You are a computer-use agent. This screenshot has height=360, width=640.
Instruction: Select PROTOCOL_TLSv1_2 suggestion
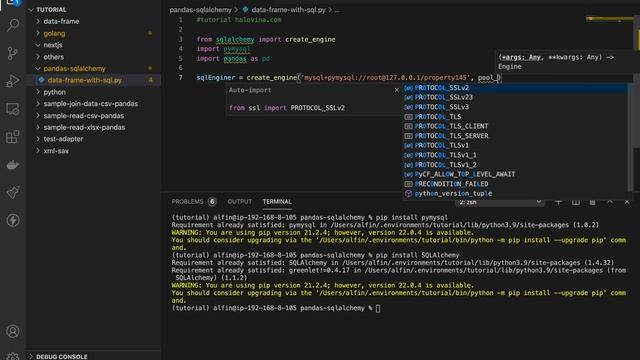click(x=515, y=165)
